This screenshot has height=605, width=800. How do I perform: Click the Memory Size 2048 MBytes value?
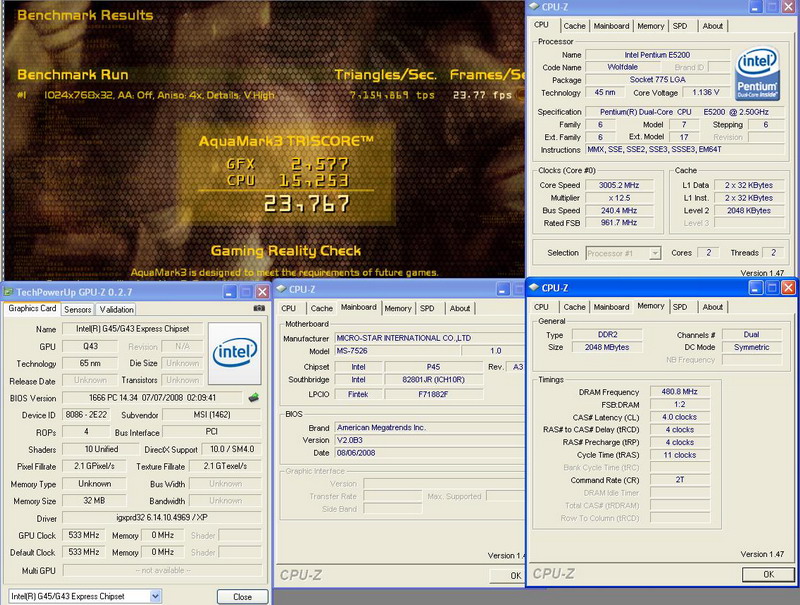(607, 347)
